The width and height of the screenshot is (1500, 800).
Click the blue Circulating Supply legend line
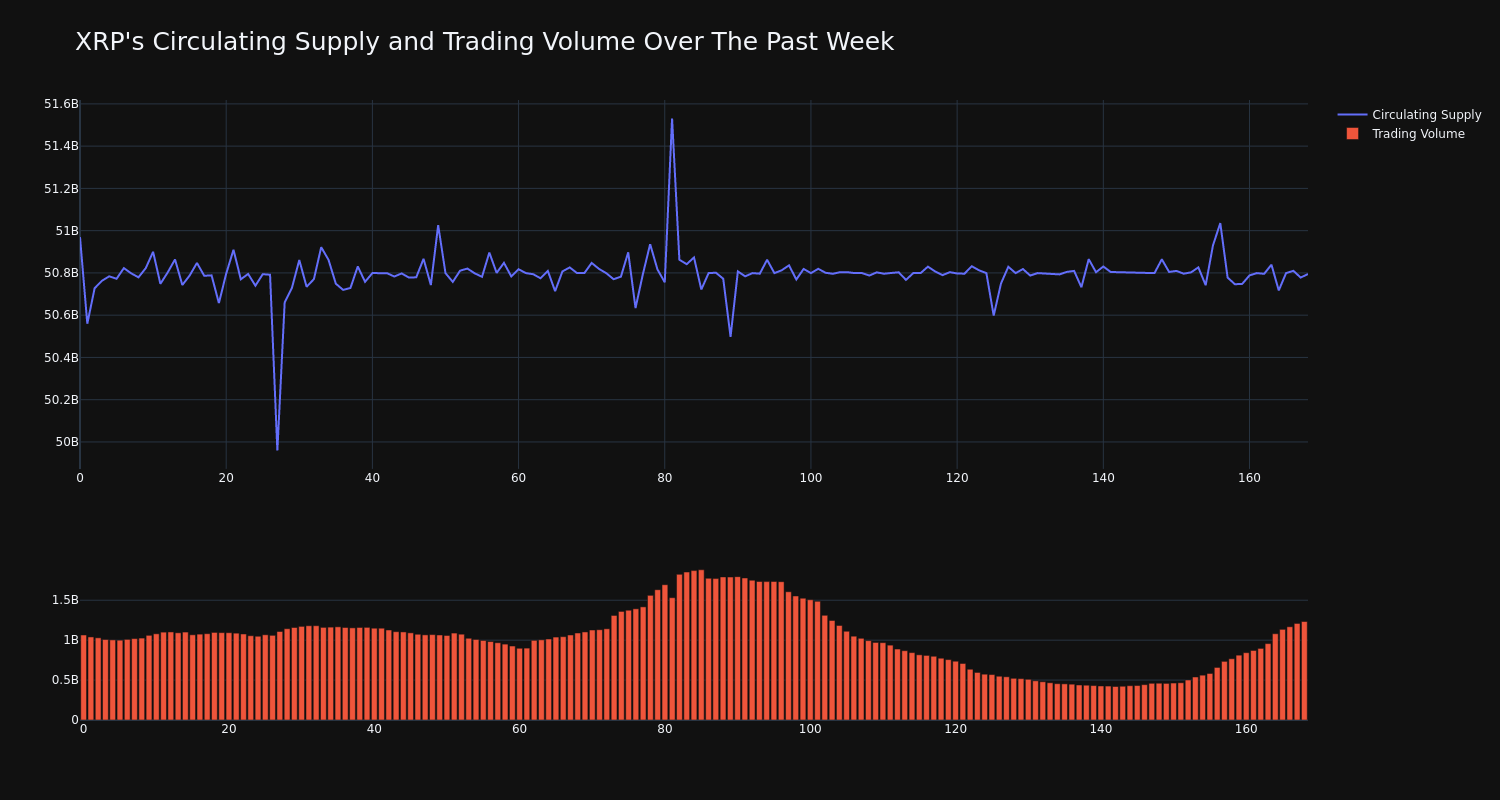tap(1352, 115)
